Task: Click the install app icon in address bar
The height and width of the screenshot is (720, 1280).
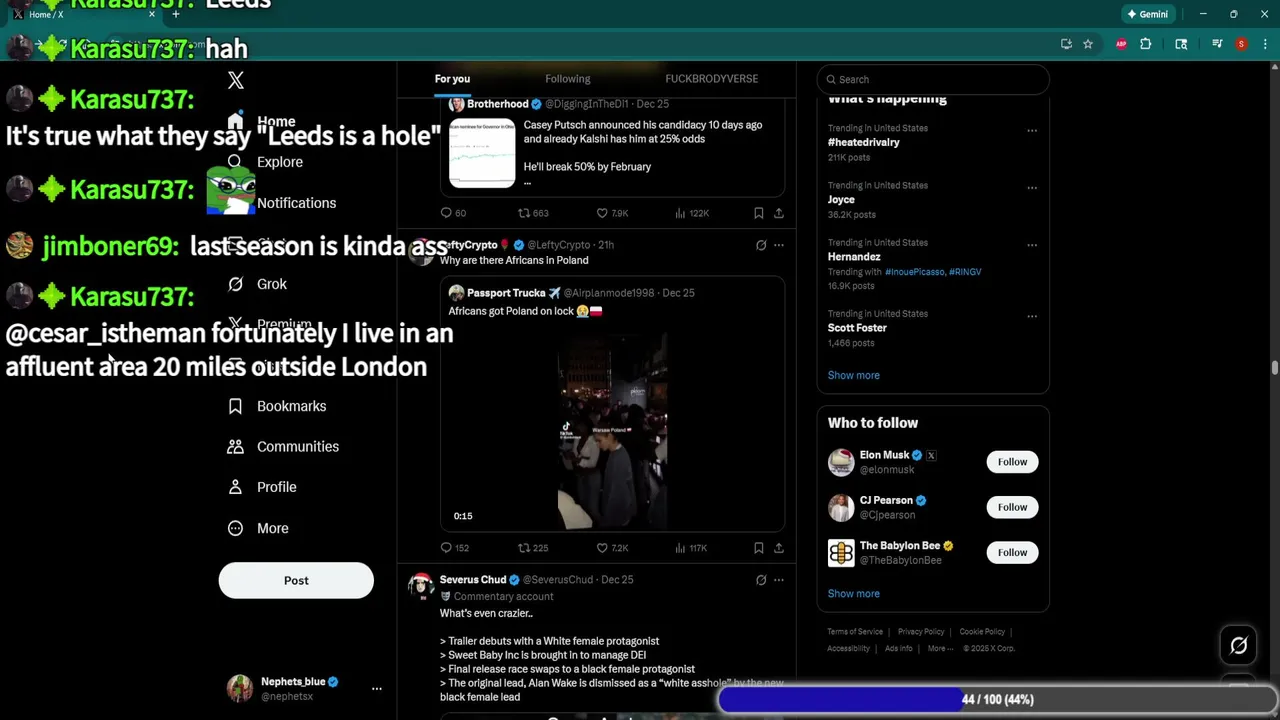Action: click(x=1066, y=44)
